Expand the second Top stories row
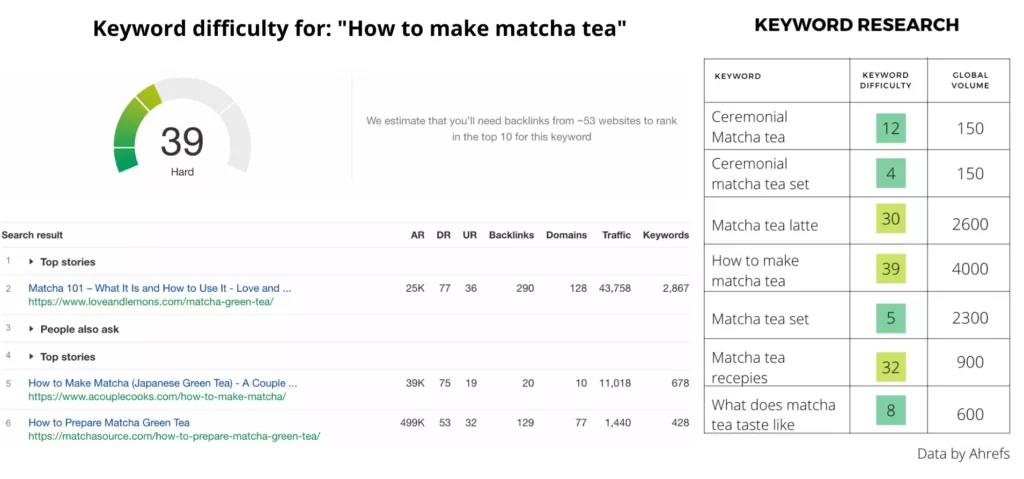This screenshot has width=1024, height=479. click(67, 356)
